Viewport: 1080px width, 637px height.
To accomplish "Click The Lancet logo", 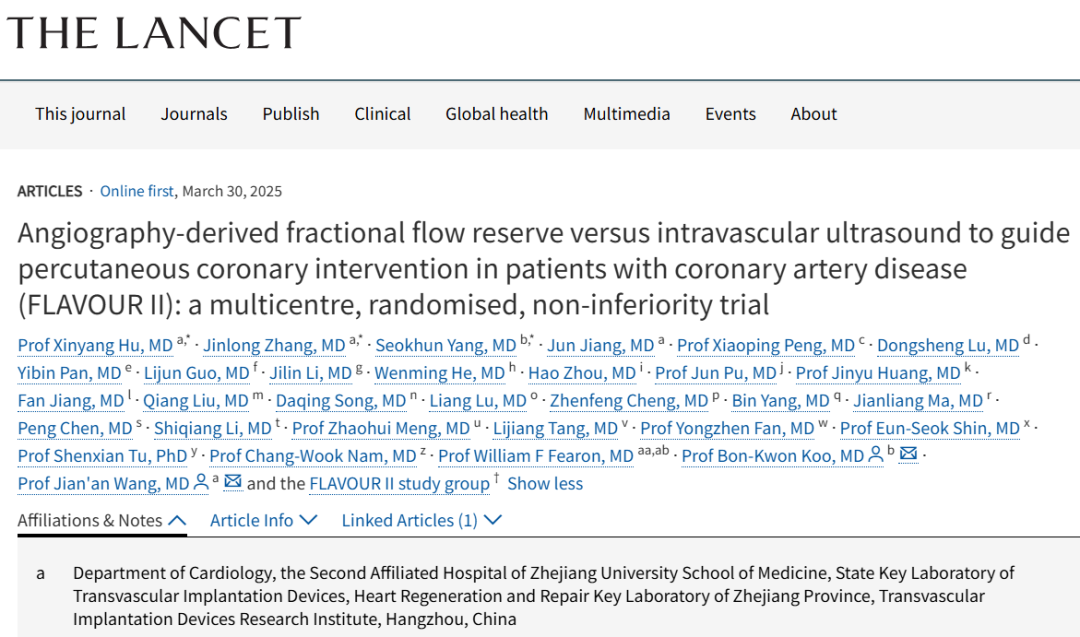I will pyautogui.click(x=154, y=33).
